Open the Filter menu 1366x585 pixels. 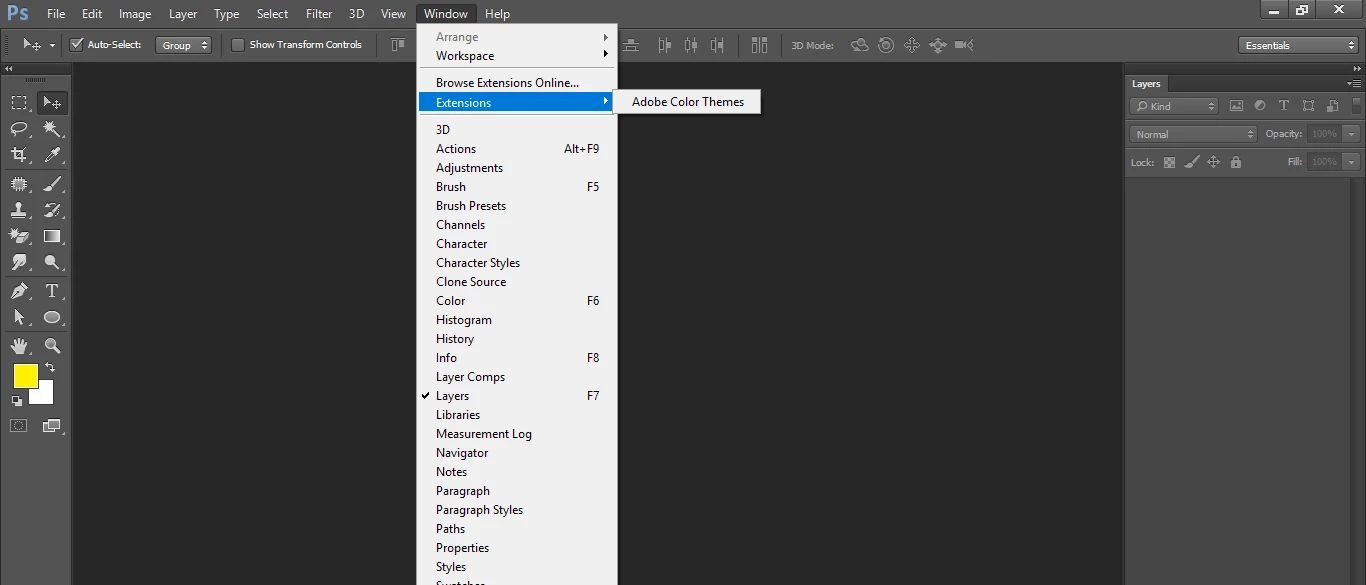(x=319, y=14)
